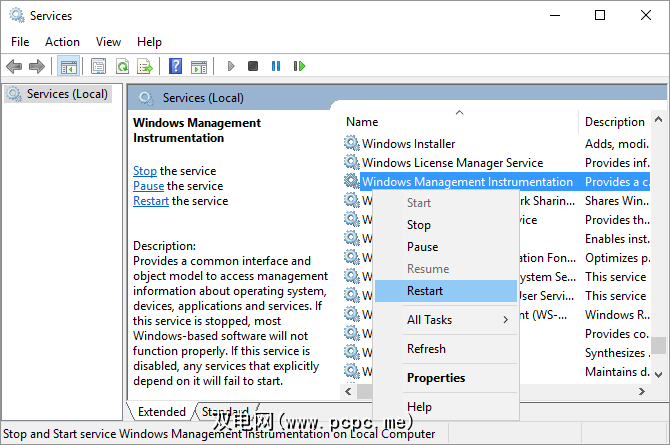Viewport: 670px width, 445px height.
Task: Click the 'Shares Win..' description cell
Action: click(617, 200)
